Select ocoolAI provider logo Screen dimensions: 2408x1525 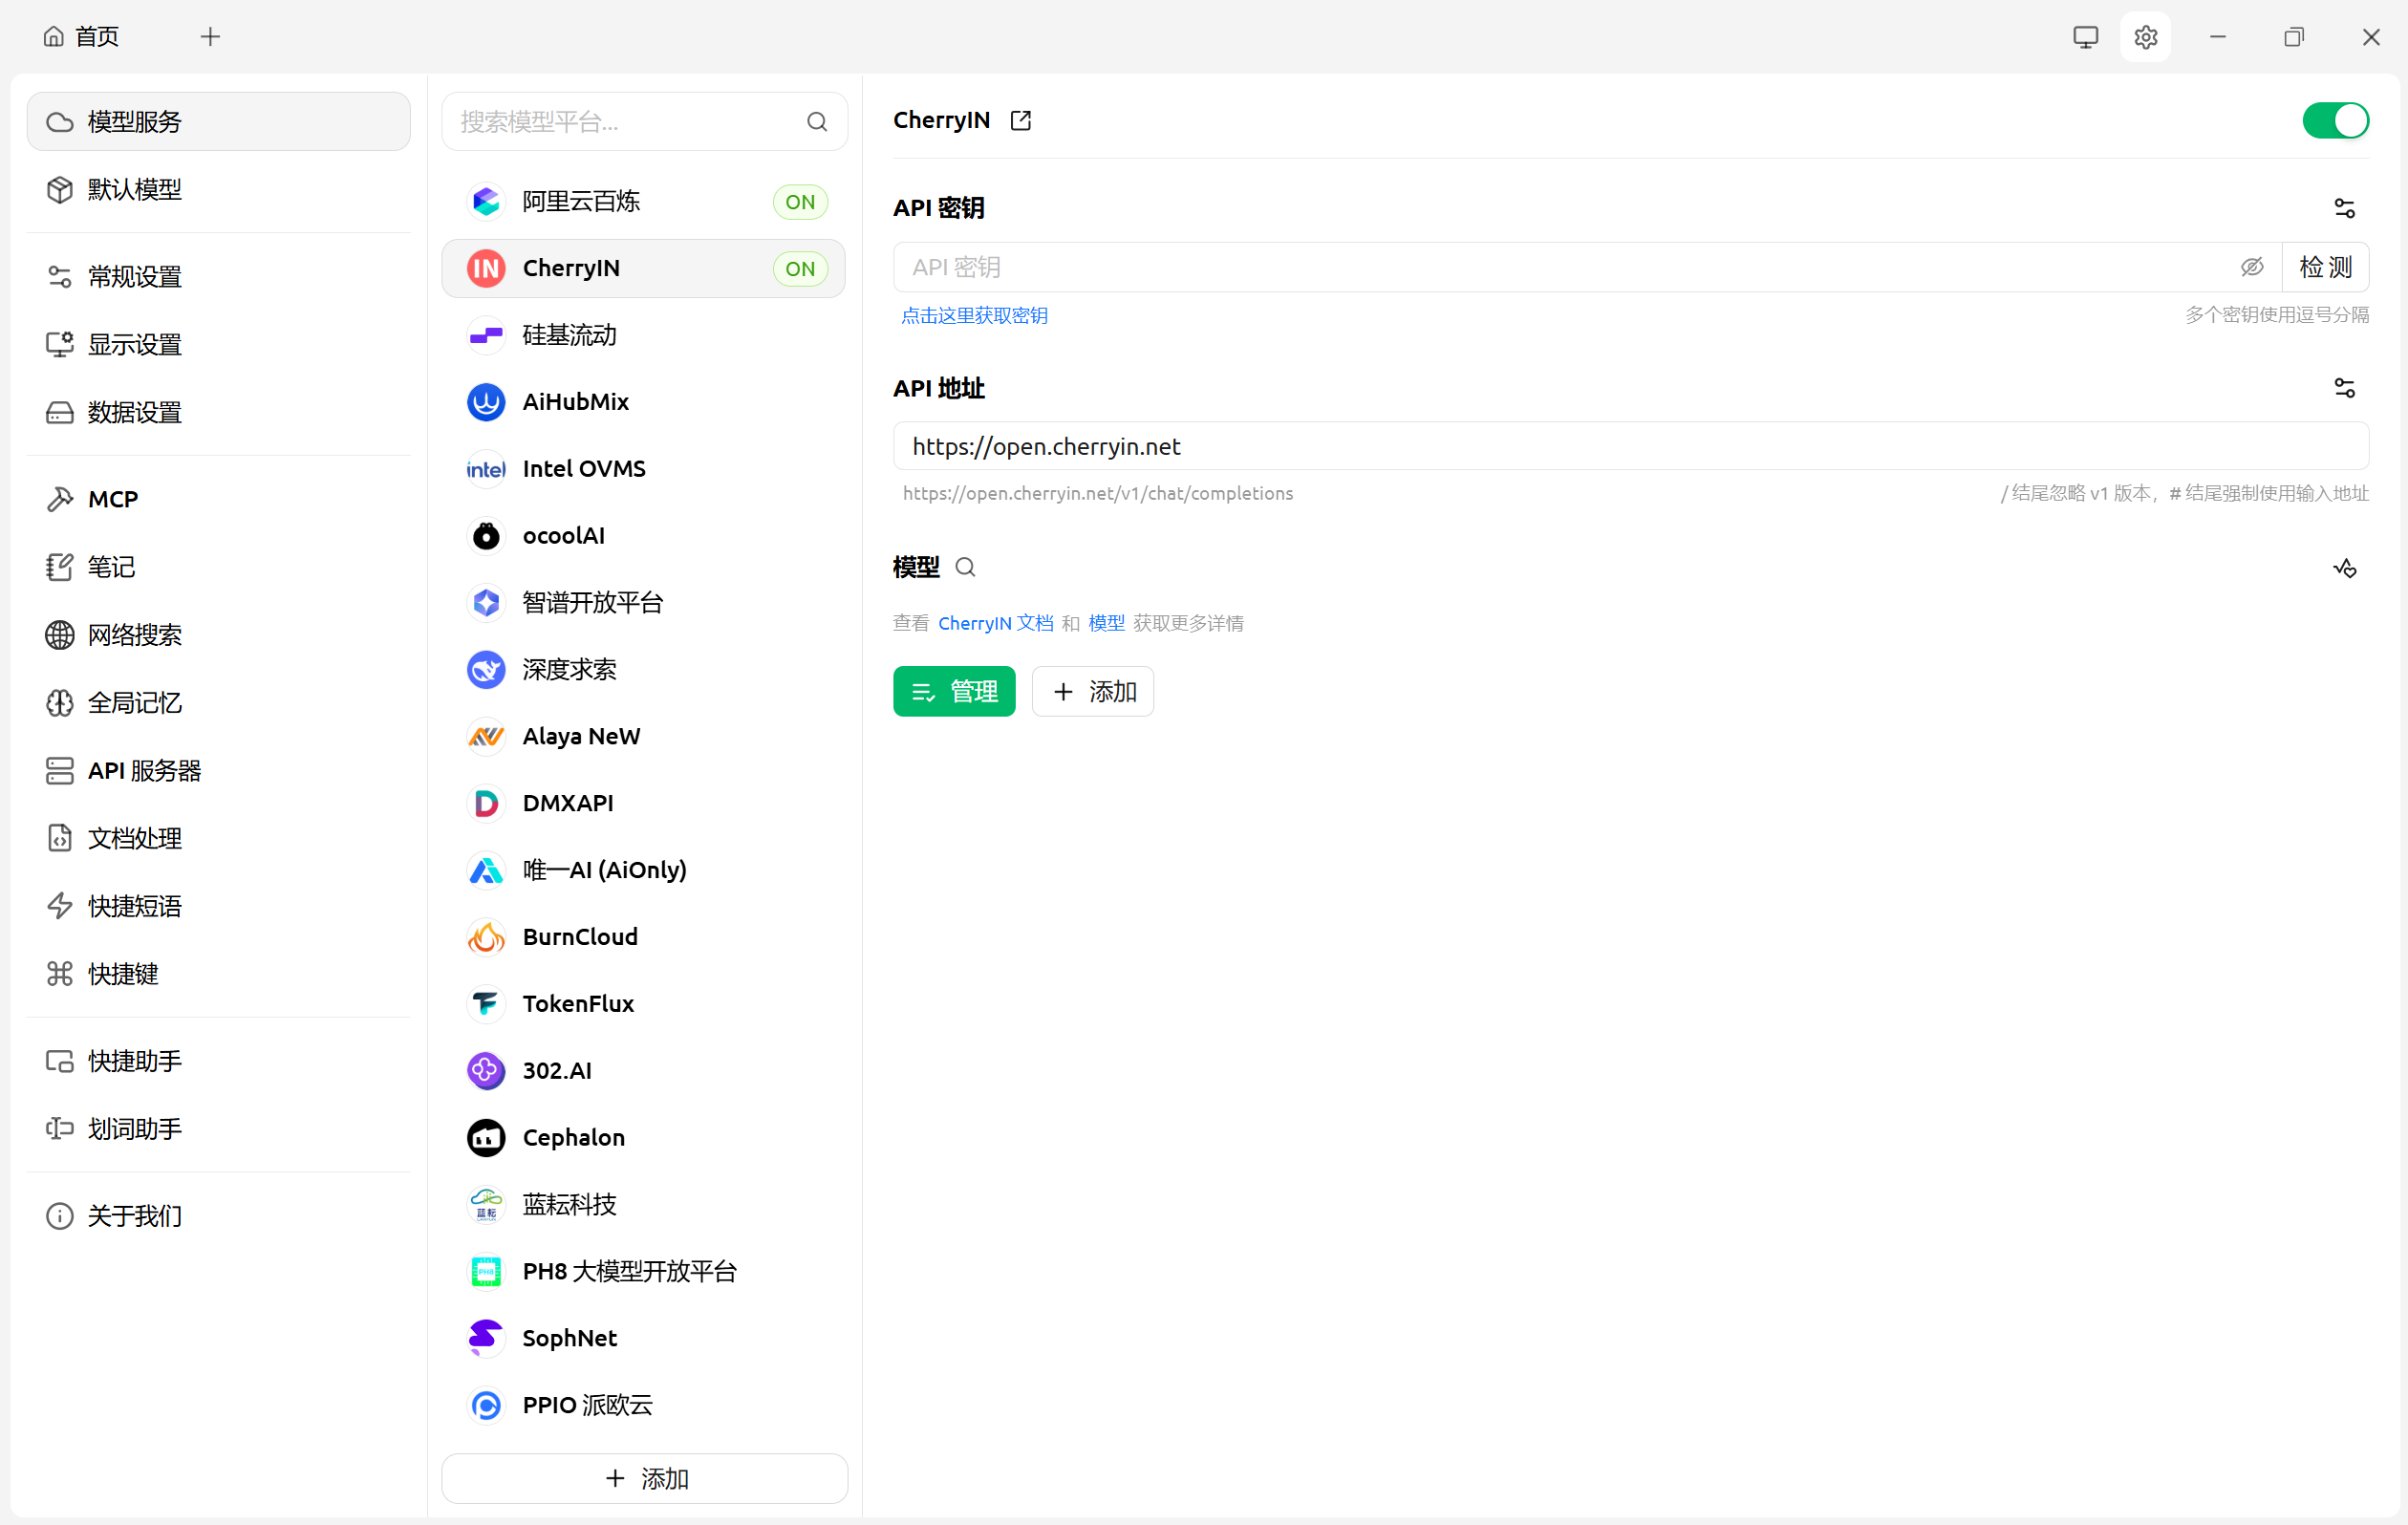point(486,536)
